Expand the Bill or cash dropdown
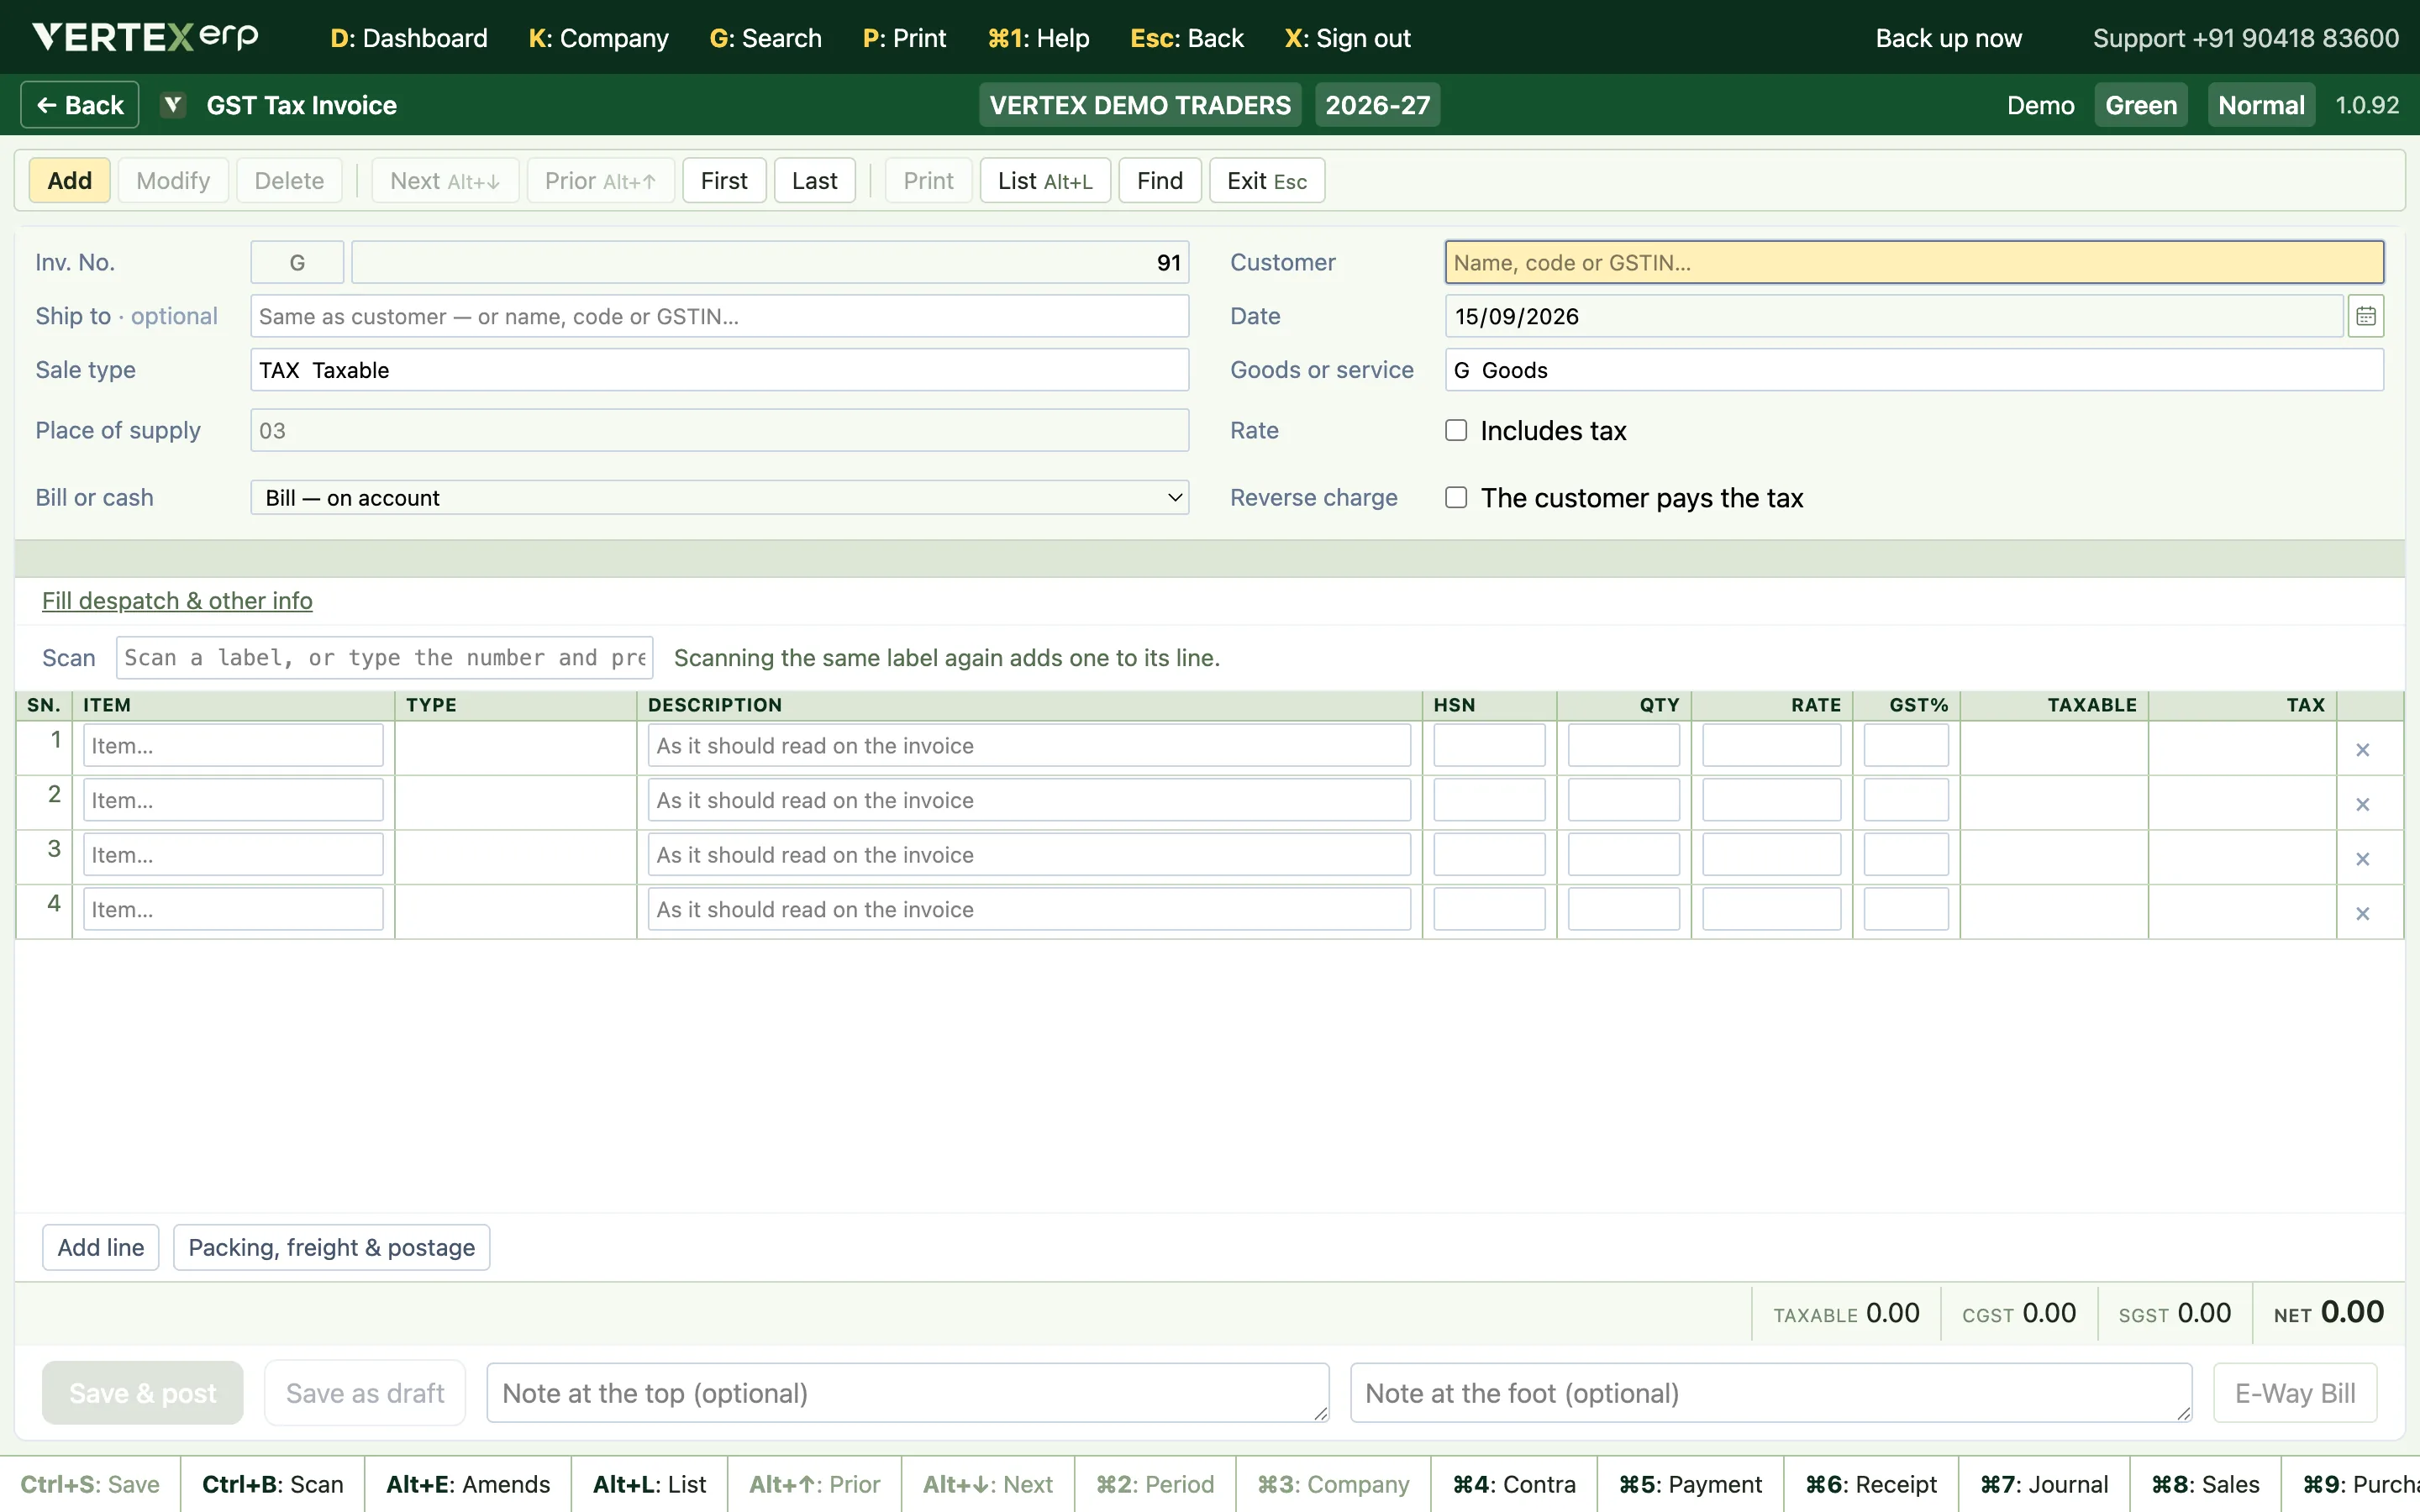Image resolution: width=2420 pixels, height=1512 pixels. pos(719,497)
